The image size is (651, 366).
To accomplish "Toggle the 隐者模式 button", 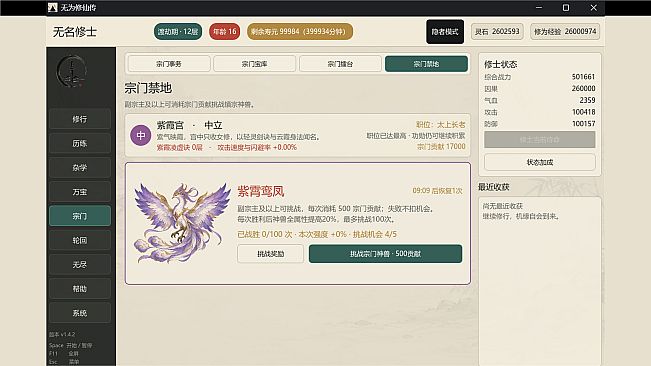I will point(445,32).
